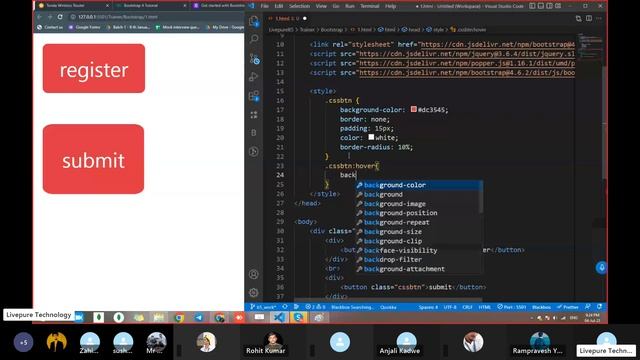
Task: Click the notifications bell in the status bar
Action: [x=599, y=307]
